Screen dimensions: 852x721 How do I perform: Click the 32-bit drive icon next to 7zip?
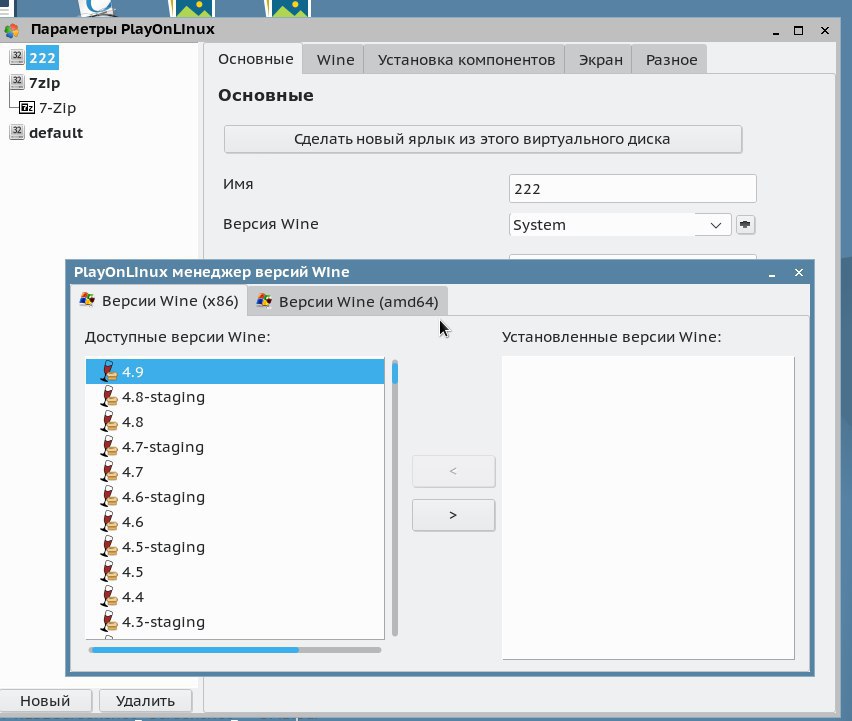pyautogui.click(x=17, y=83)
